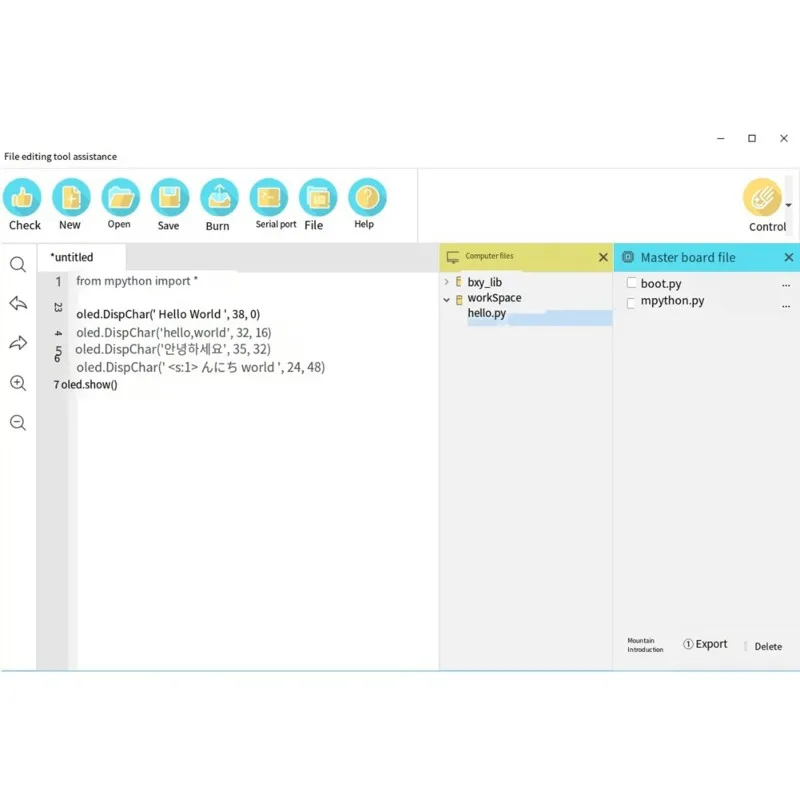Collapse the workSpace folder

(x=446, y=299)
